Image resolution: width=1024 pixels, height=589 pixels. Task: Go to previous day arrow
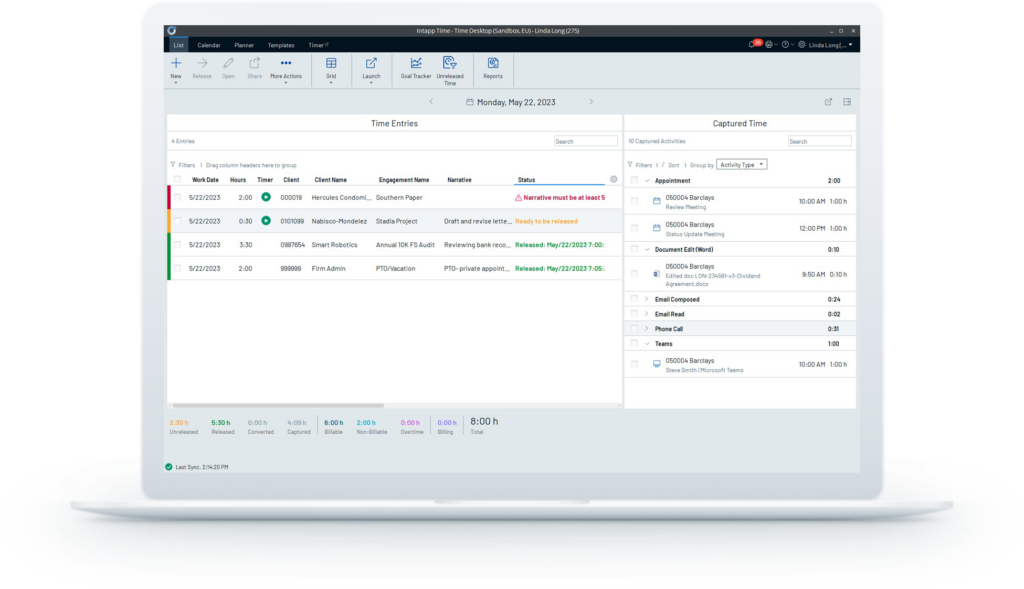pos(431,102)
